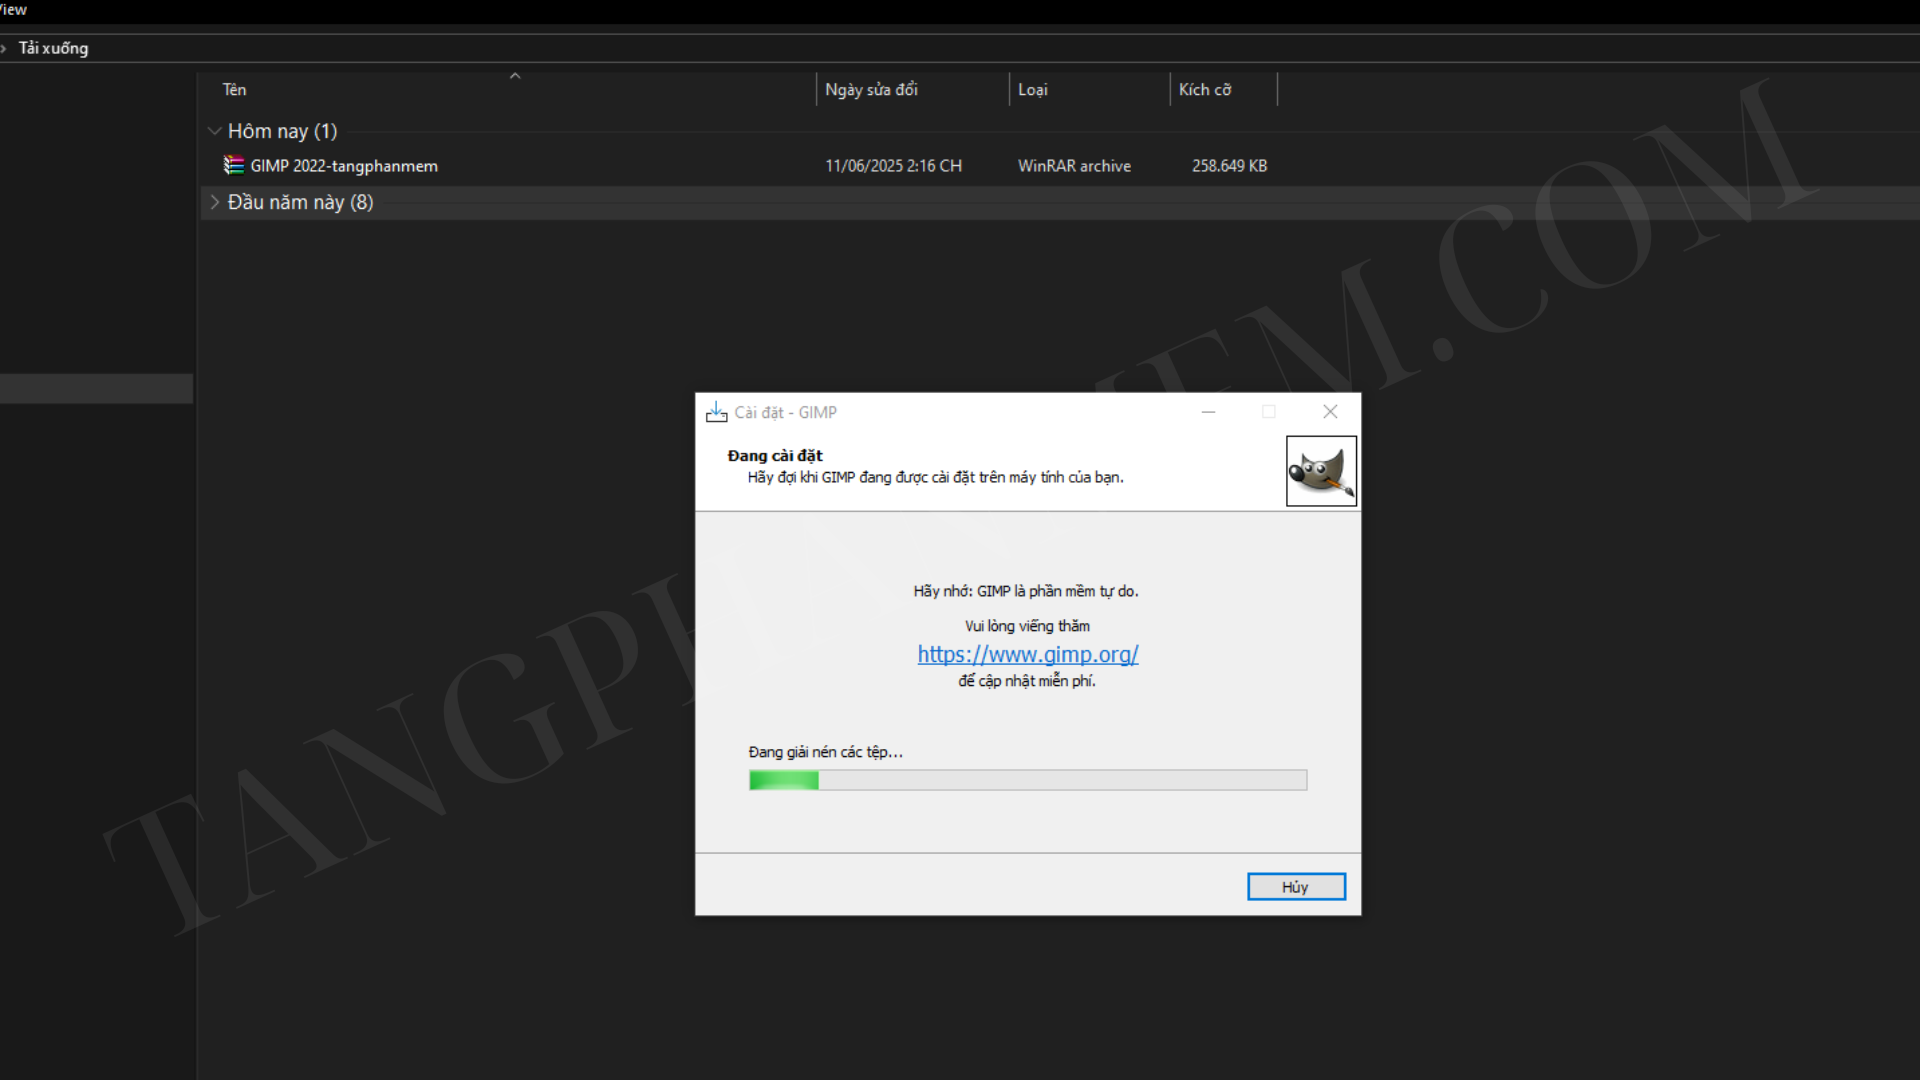Sort by the Ngày sửa đổi column

click(871, 90)
